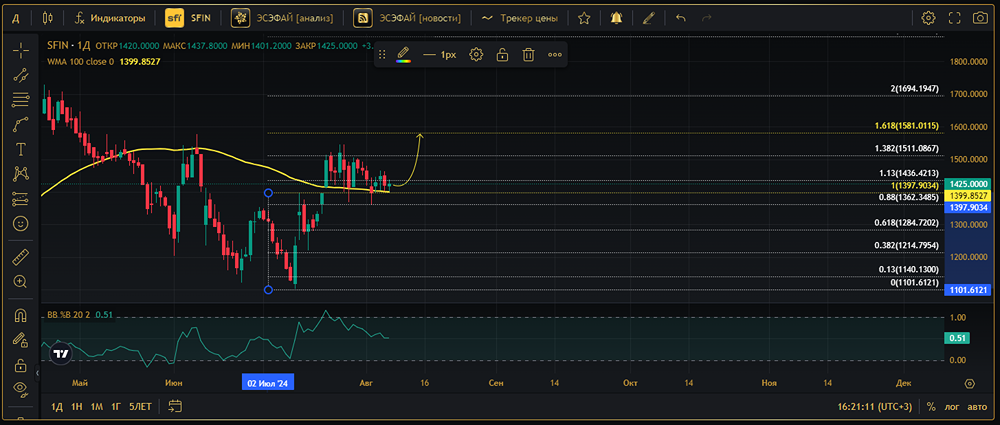Viewport: 1000px width, 425px height.
Task: Open the Индикаторы indicators button
Action: pos(110,19)
